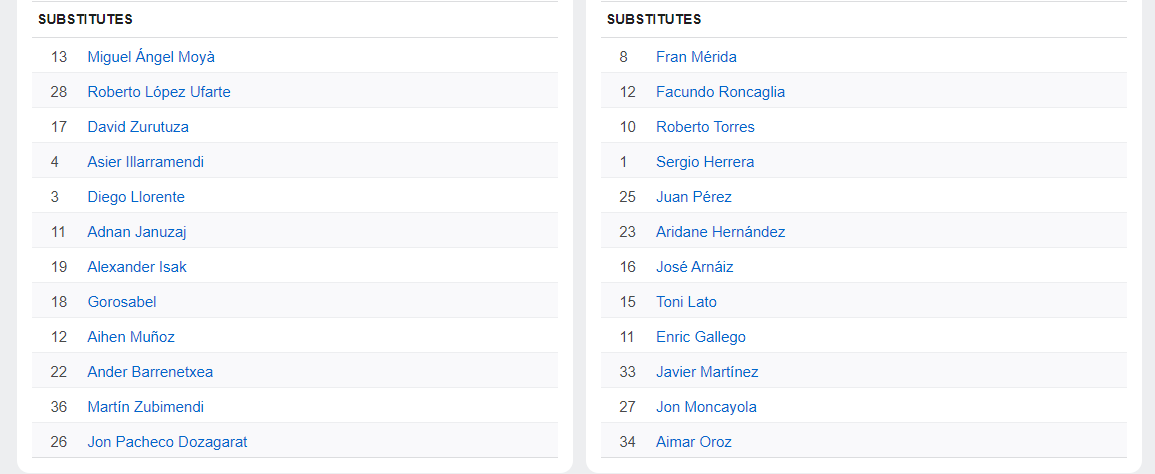The height and width of the screenshot is (474, 1155).
Task: Select David Zurutuza from substitutes
Action: 138,127
